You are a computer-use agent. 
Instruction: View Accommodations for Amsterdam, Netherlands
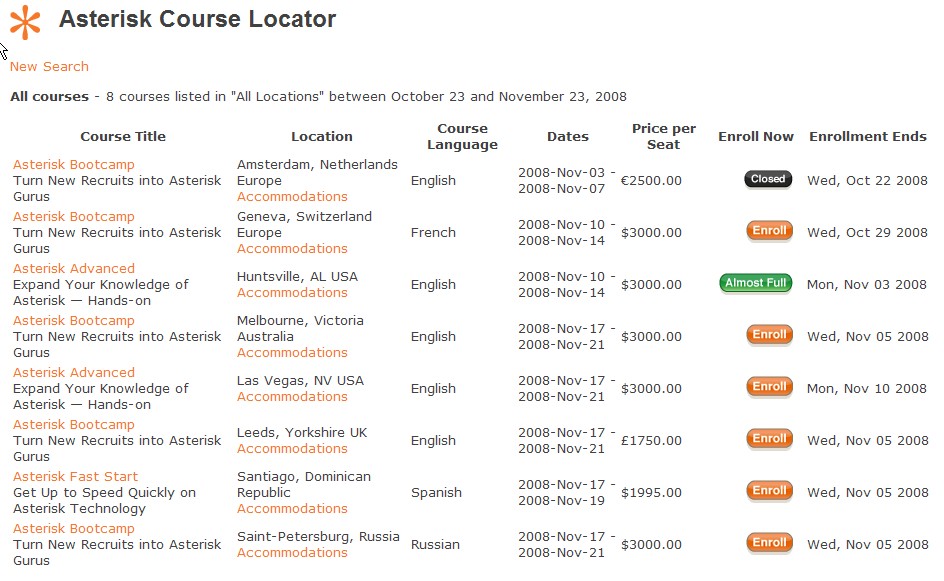click(x=292, y=196)
